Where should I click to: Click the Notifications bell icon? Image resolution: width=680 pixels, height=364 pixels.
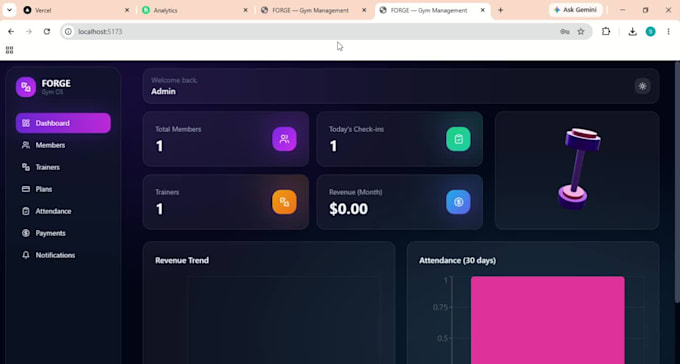26,255
